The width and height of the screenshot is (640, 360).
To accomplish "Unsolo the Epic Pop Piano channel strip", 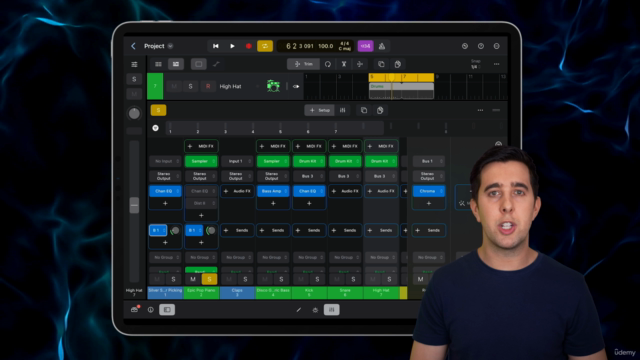I will (209, 279).
